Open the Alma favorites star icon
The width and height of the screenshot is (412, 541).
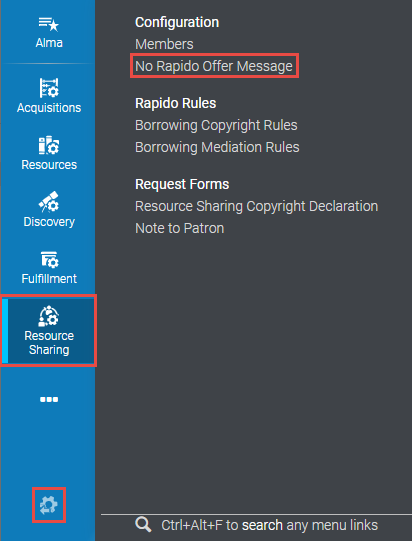pos(49,24)
